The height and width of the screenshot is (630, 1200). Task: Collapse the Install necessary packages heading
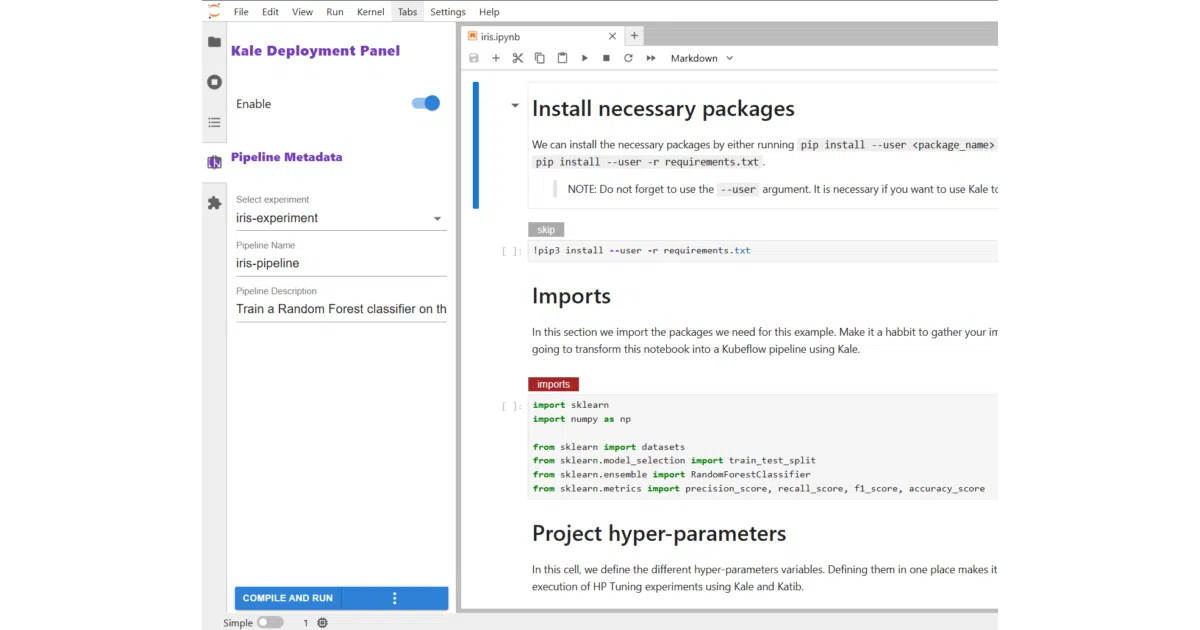pyautogui.click(x=515, y=105)
